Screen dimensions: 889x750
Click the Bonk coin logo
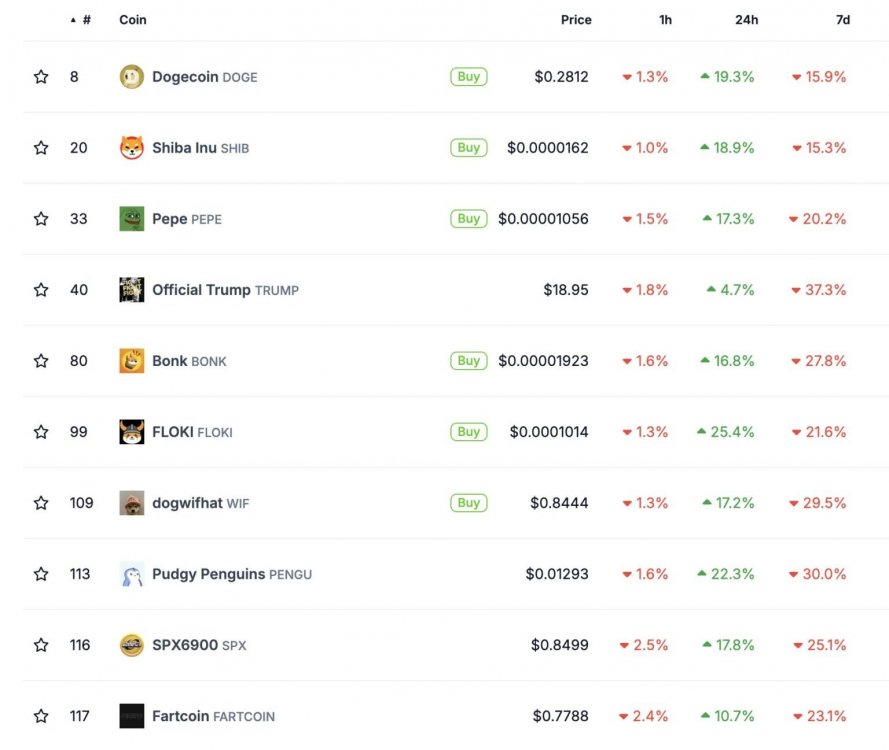point(132,361)
